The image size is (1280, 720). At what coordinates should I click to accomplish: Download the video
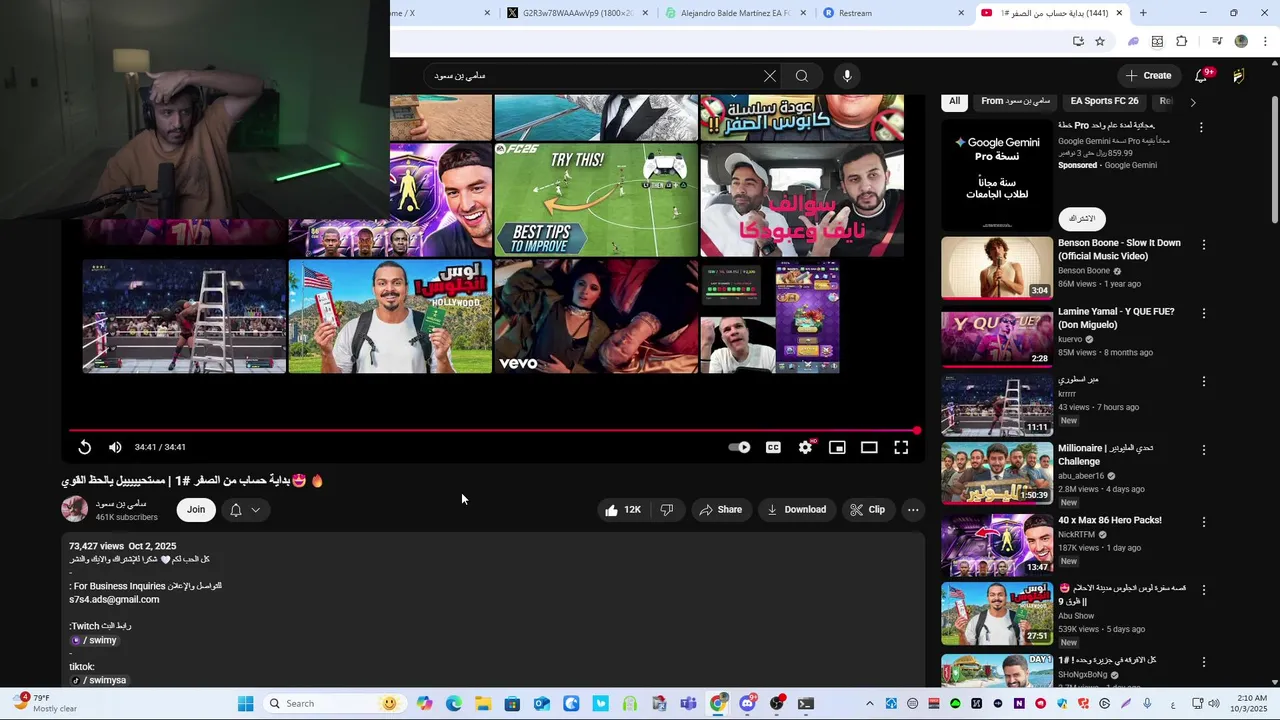point(796,510)
